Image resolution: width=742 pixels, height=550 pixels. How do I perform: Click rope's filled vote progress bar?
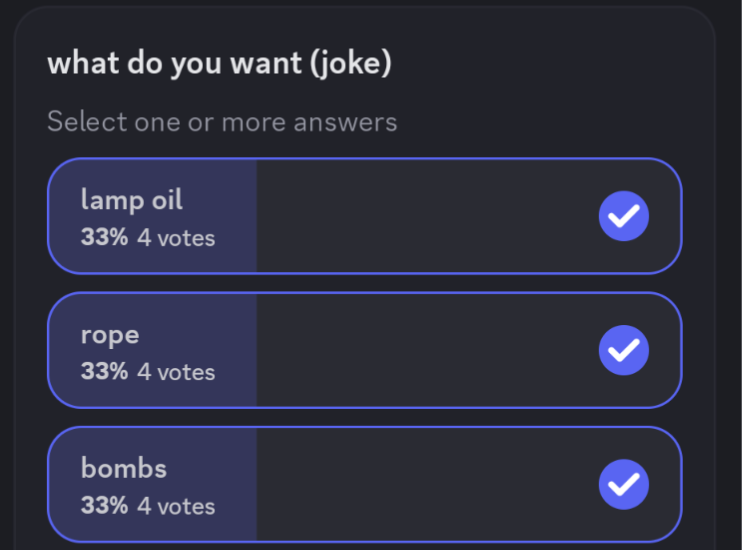pyautogui.click(x=152, y=350)
